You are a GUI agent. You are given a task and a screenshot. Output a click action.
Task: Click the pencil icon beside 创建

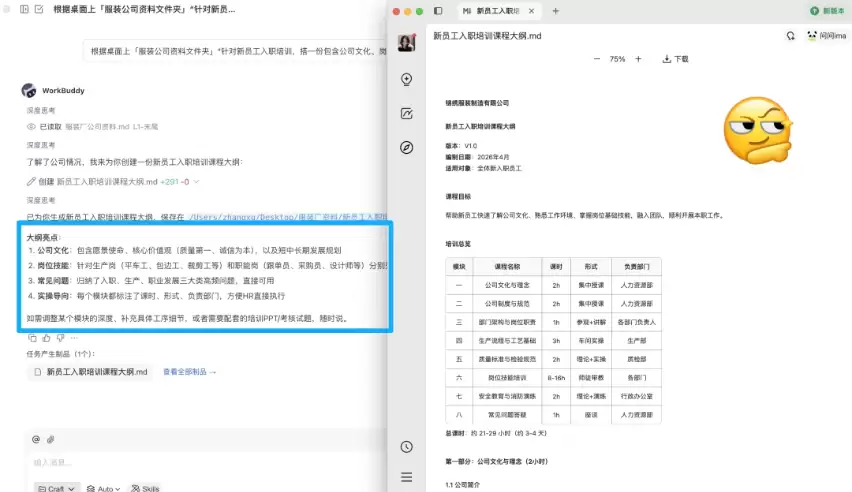coord(31,182)
